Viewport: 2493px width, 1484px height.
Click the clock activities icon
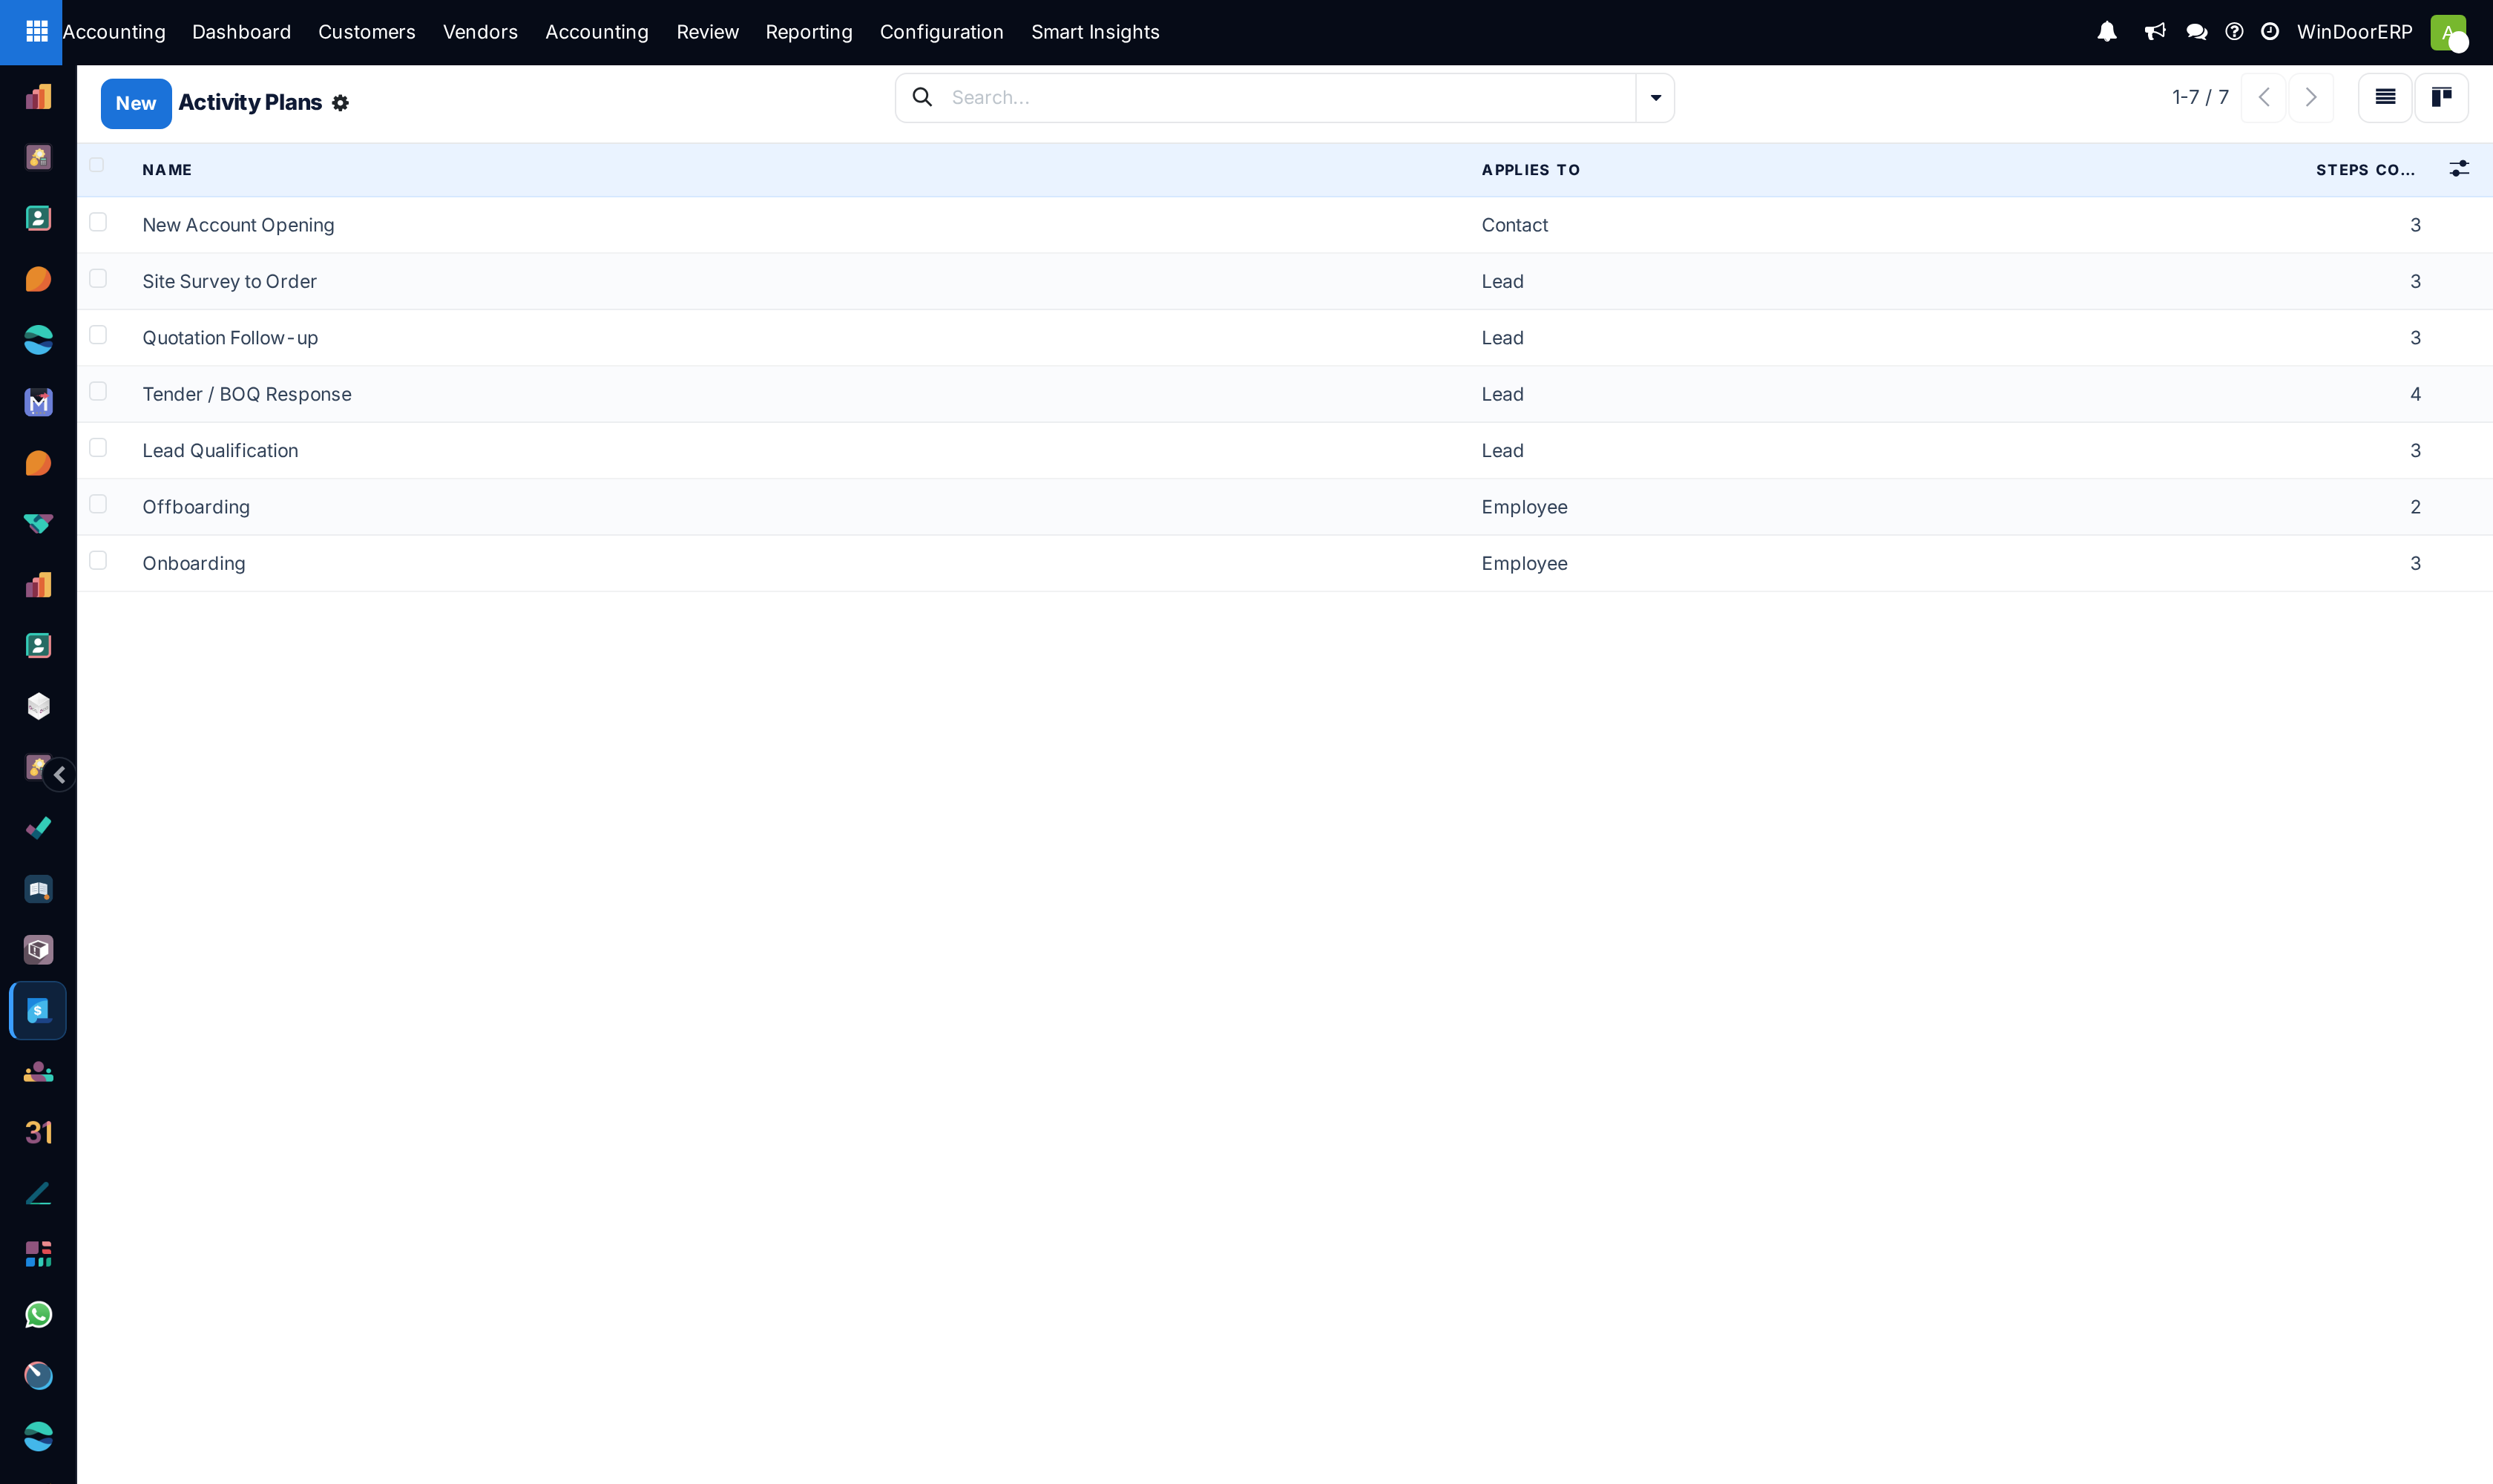2270,32
